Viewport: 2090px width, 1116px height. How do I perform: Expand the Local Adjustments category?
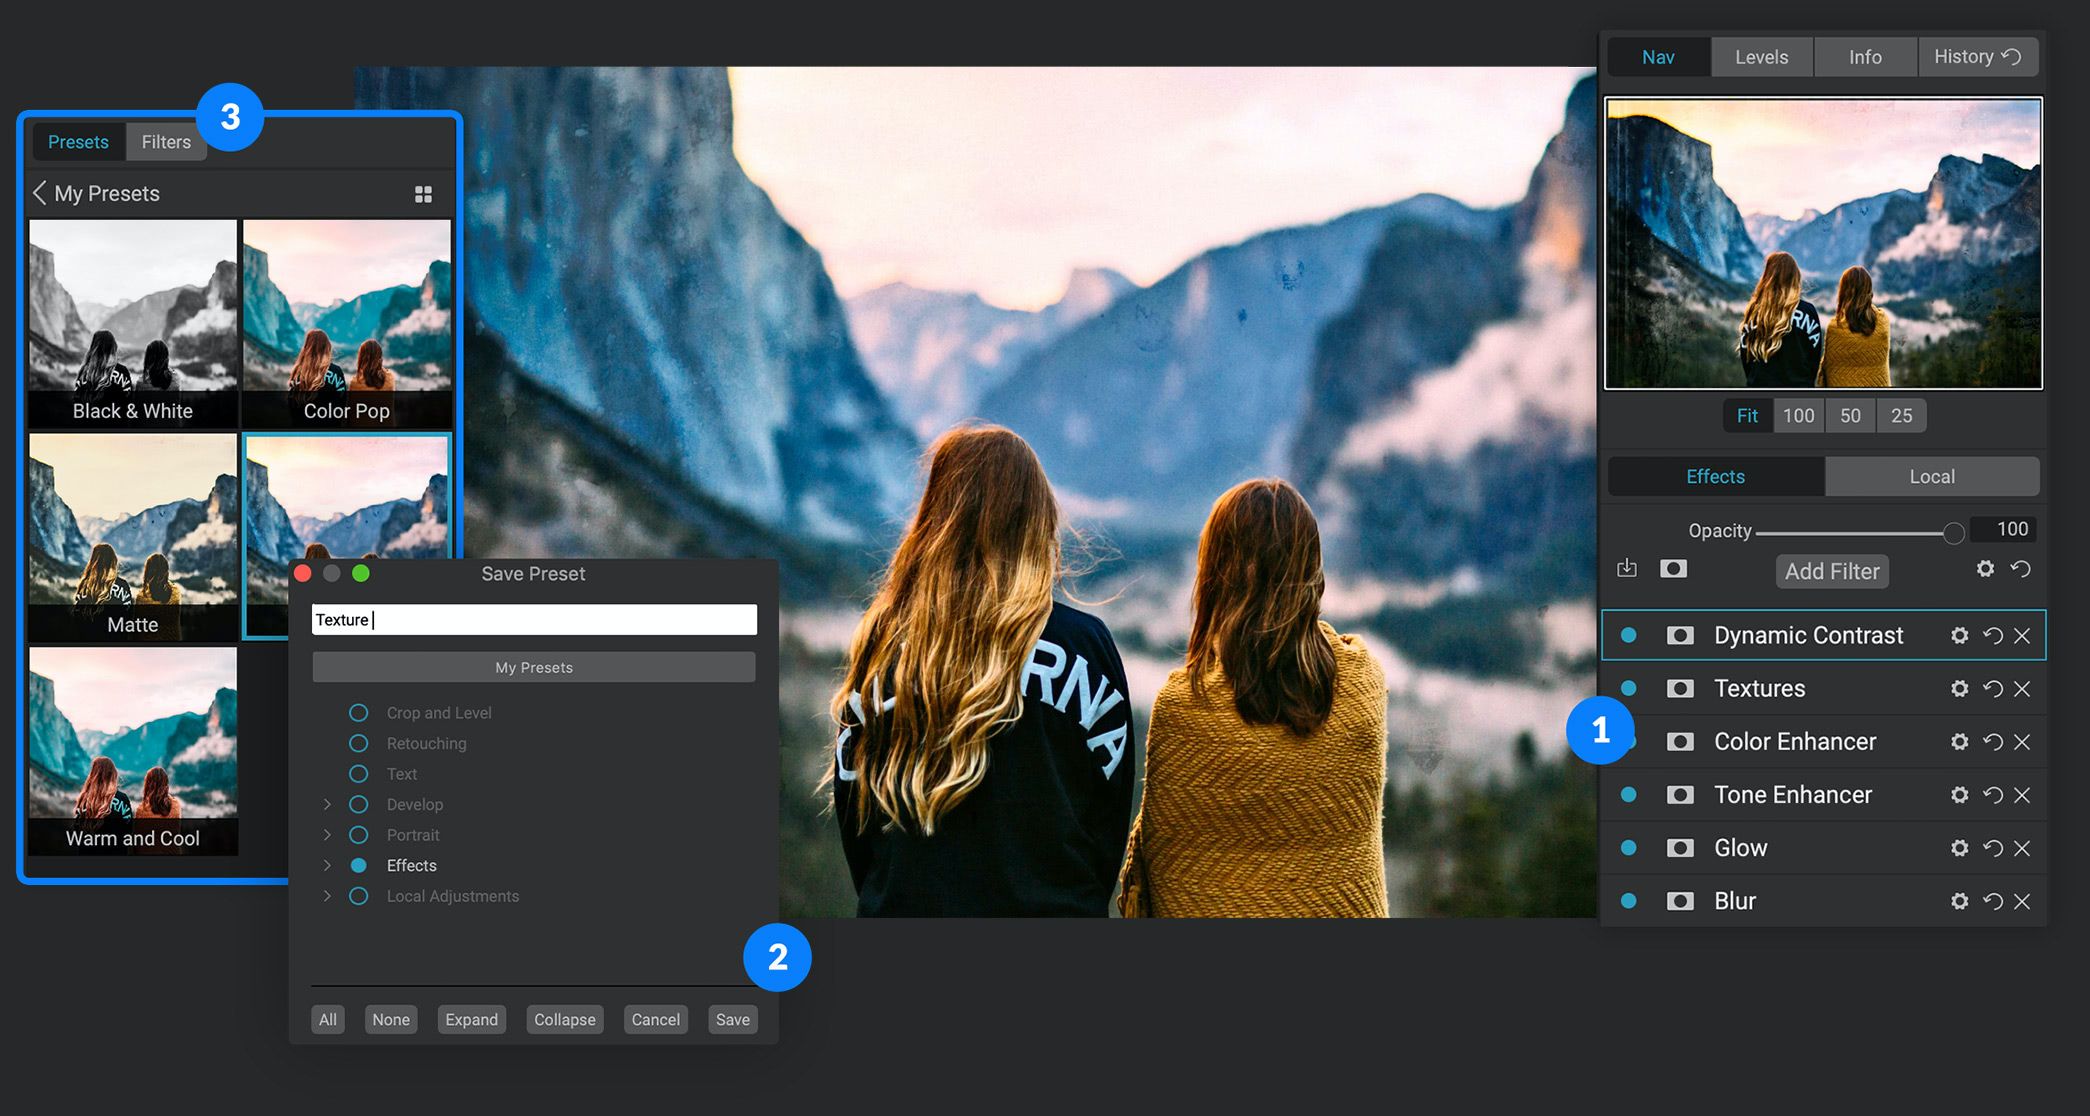pyautogui.click(x=323, y=898)
